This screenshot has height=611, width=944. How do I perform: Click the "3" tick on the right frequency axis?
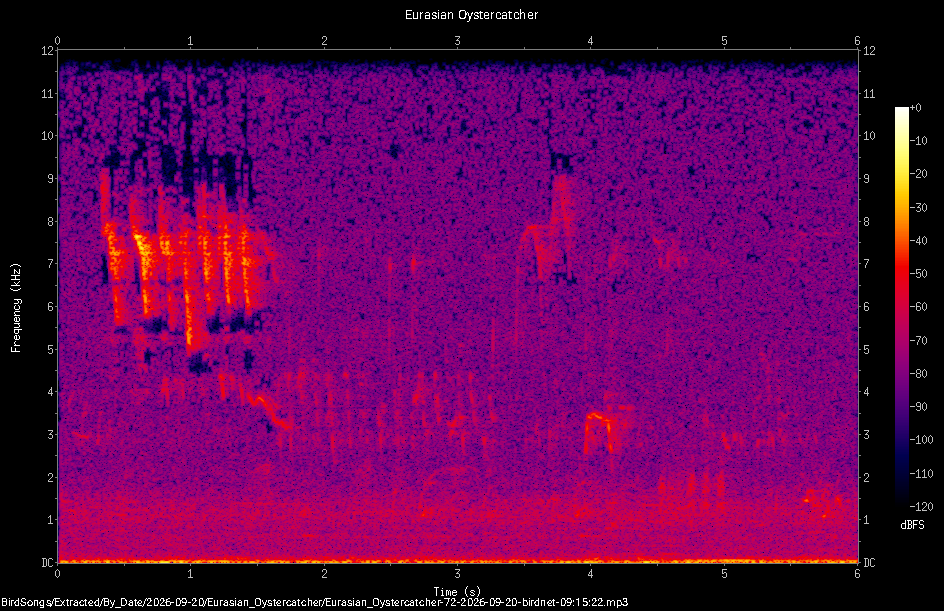pyautogui.click(x=867, y=435)
